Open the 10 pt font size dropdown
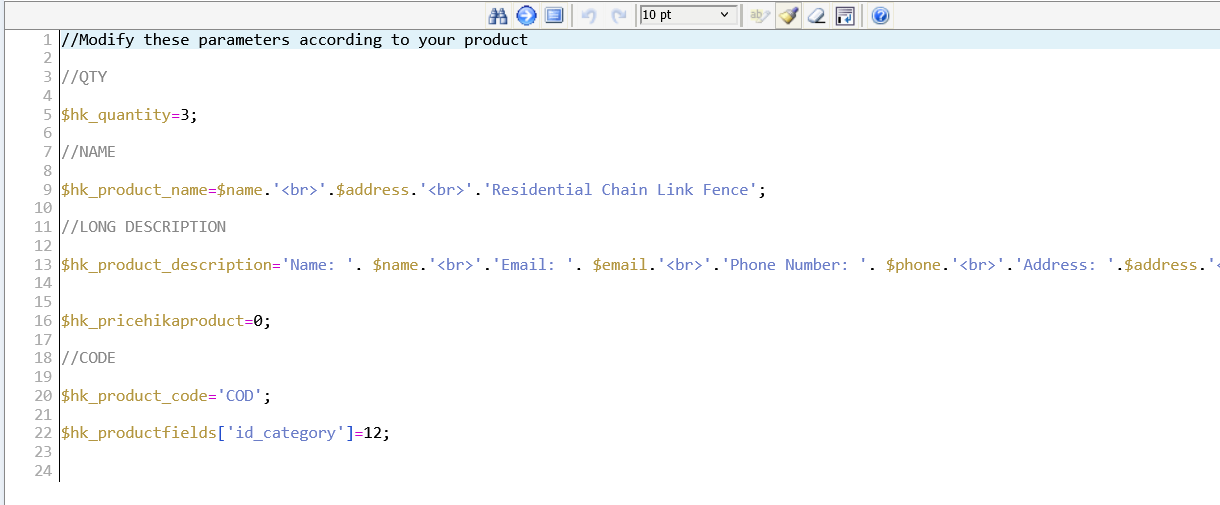 [x=687, y=15]
